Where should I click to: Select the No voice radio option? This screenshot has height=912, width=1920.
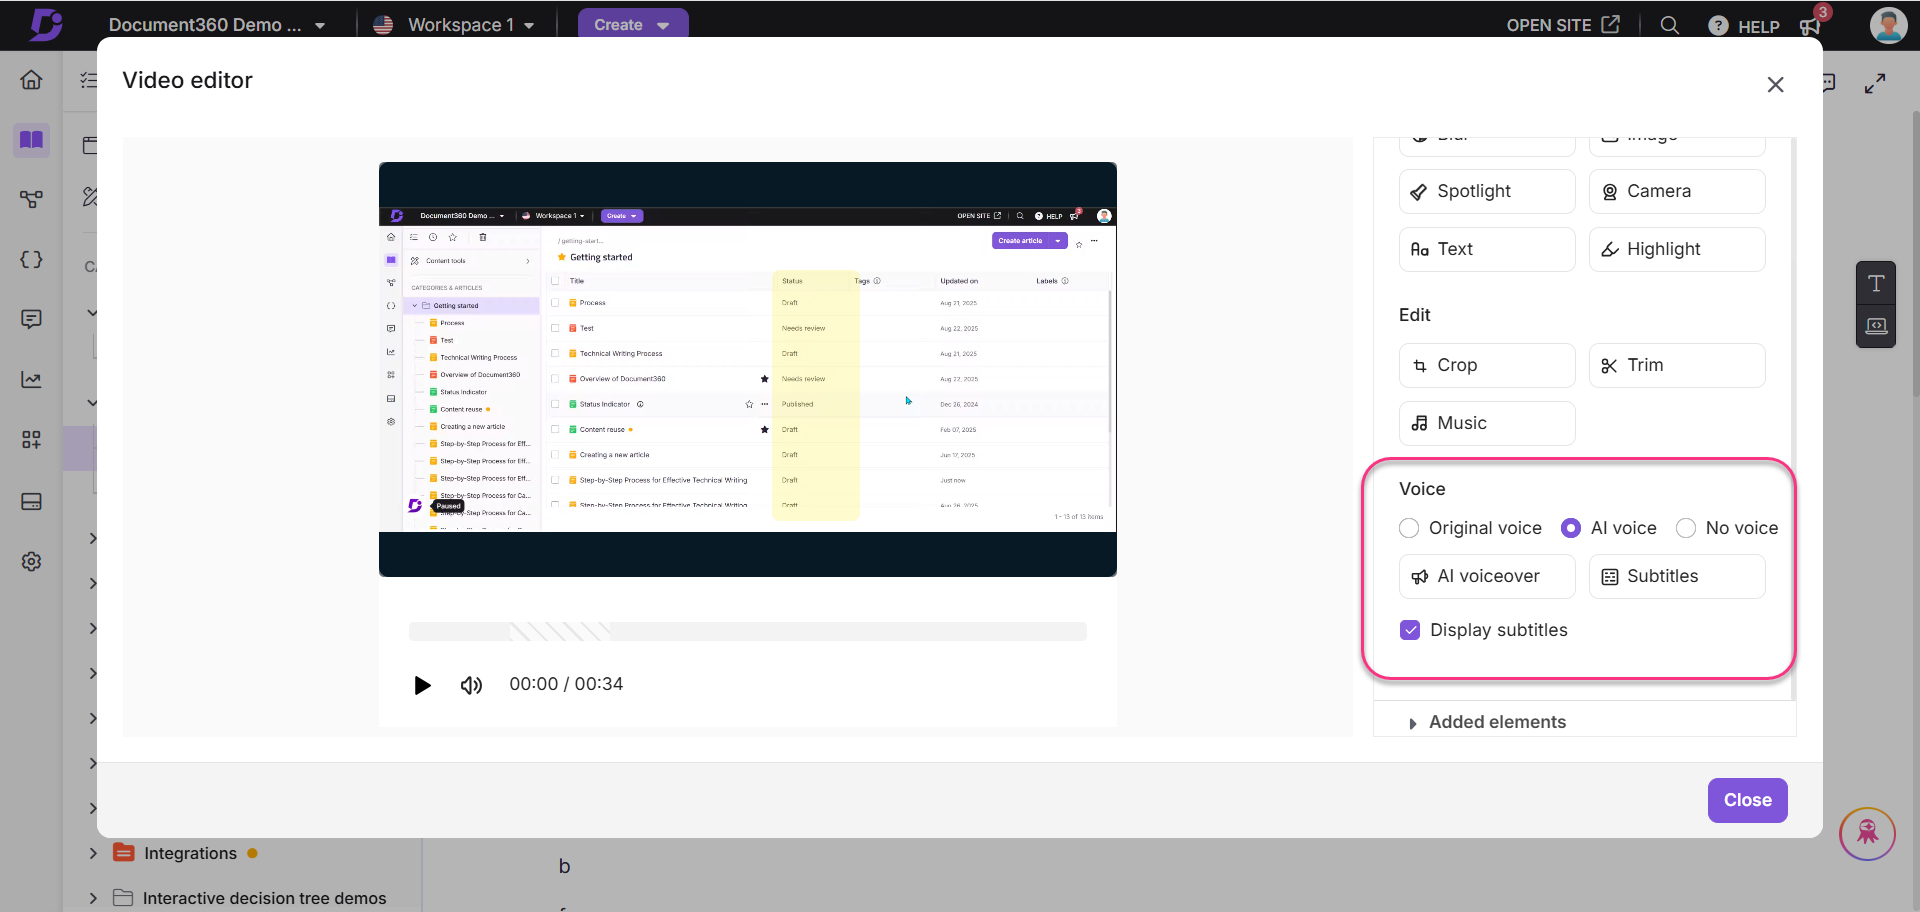pos(1686,528)
